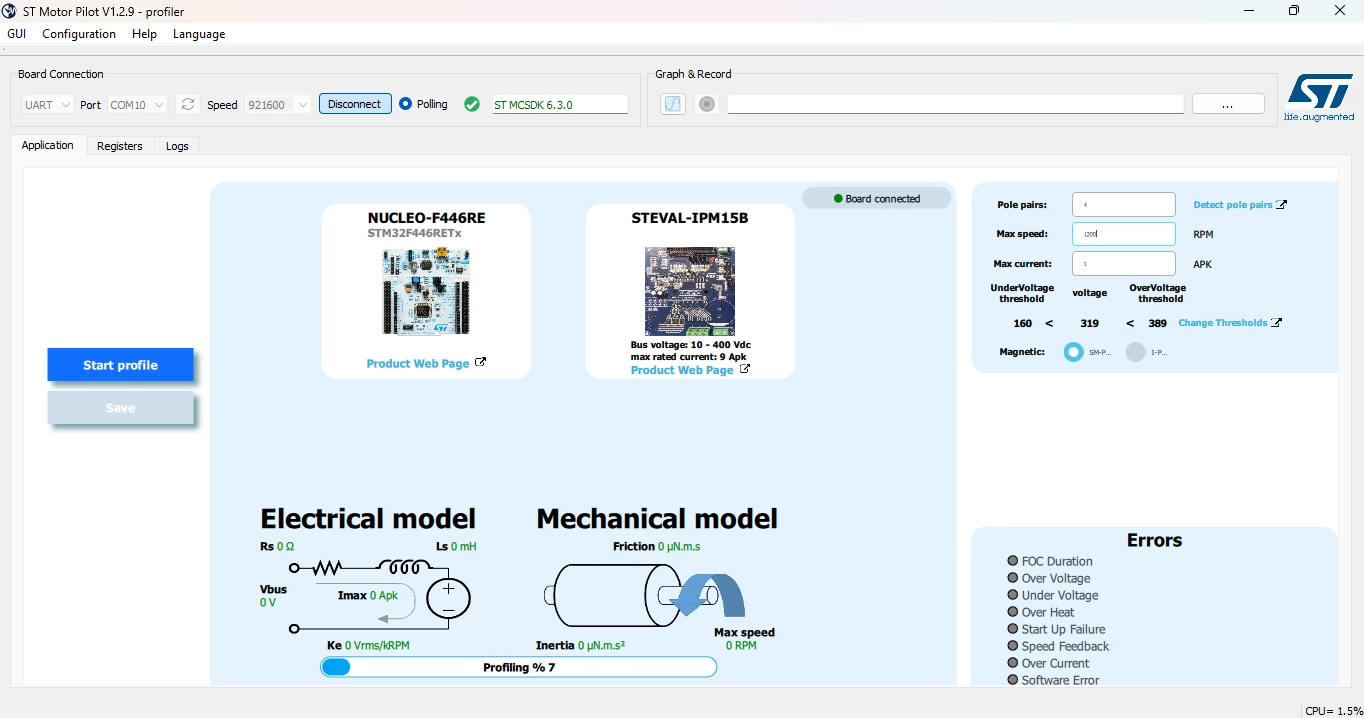Click the Start profile button
The height and width of the screenshot is (718, 1364).
120,365
